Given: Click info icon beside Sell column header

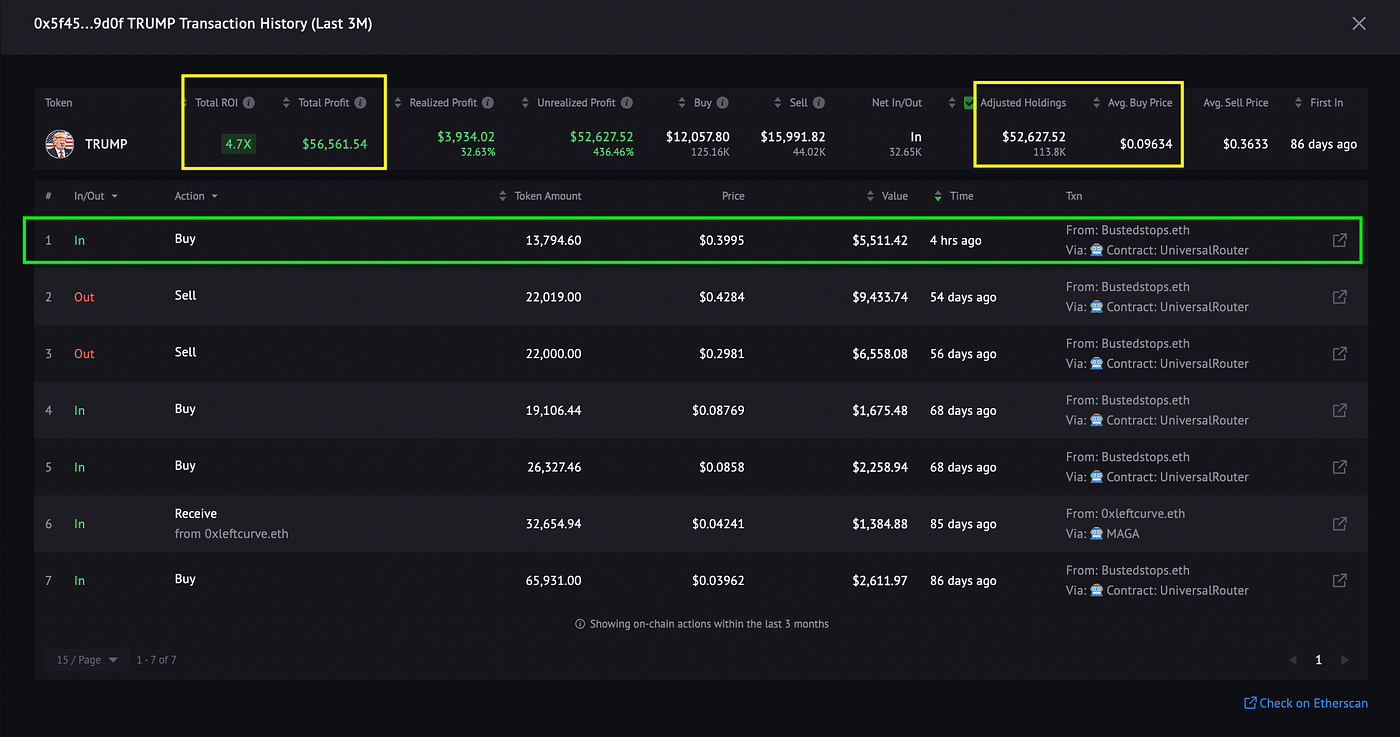Looking at the screenshot, I should tap(819, 103).
